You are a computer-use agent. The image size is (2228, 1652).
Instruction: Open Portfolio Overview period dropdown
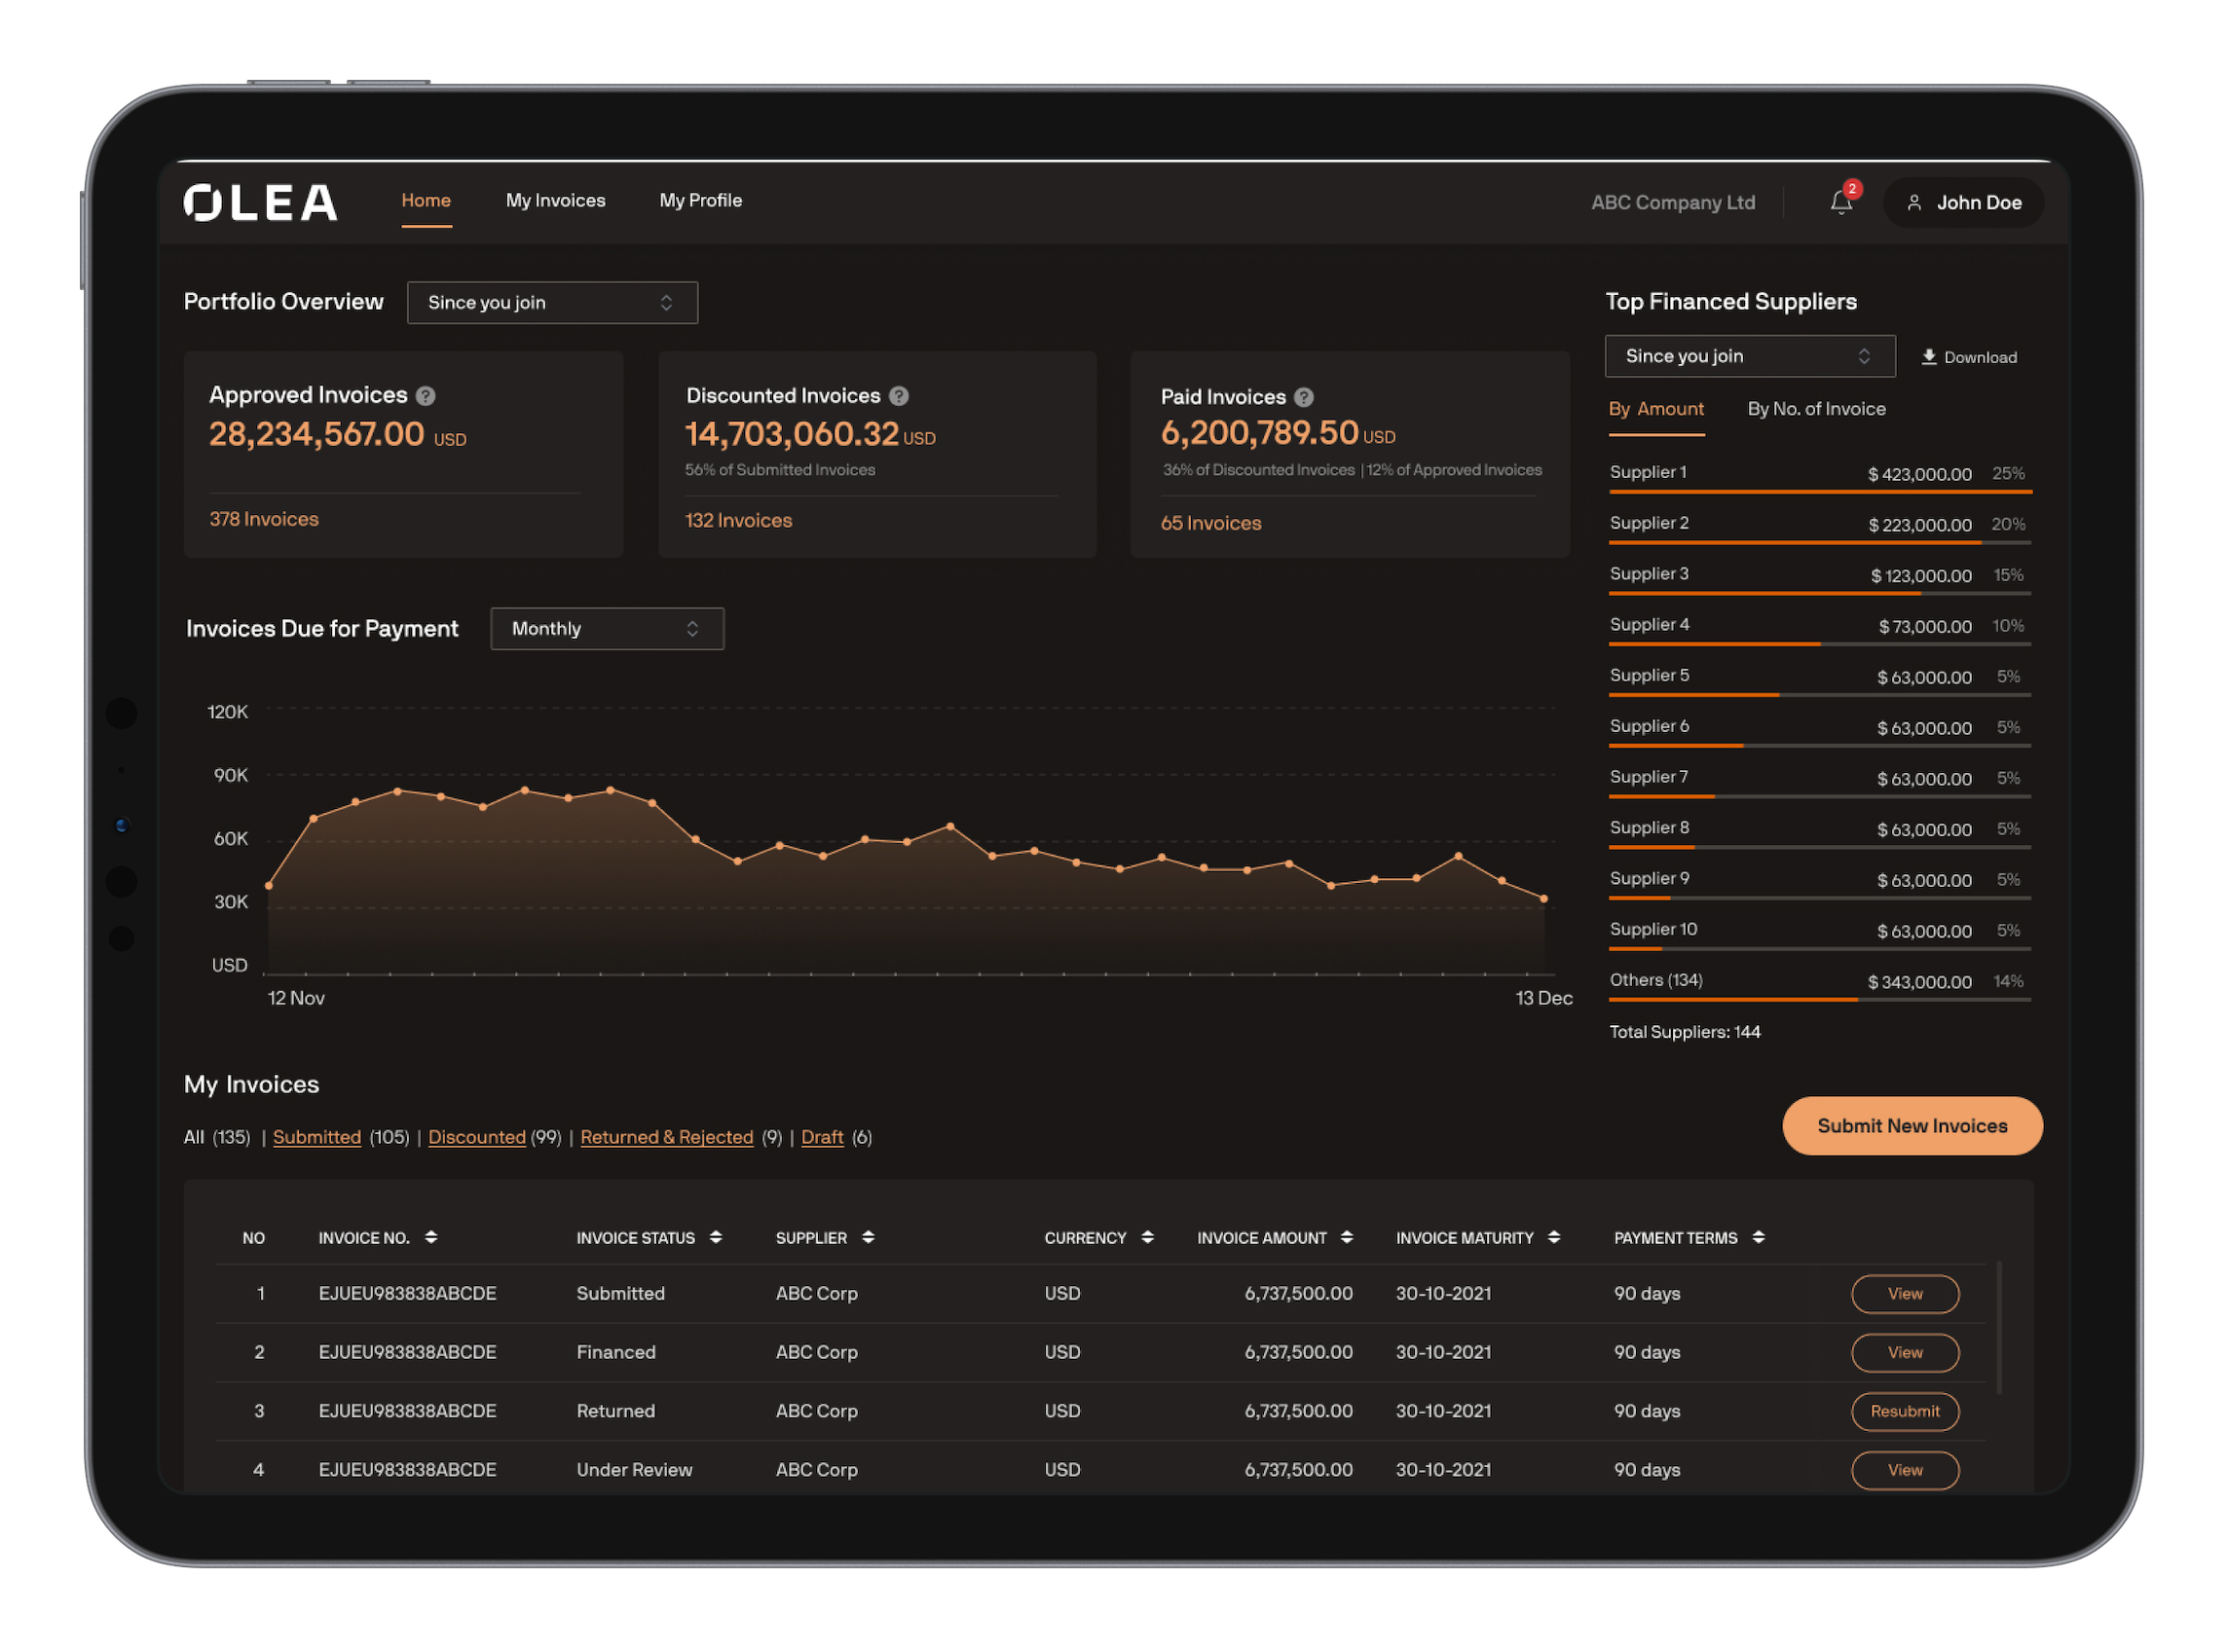[x=552, y=302]
